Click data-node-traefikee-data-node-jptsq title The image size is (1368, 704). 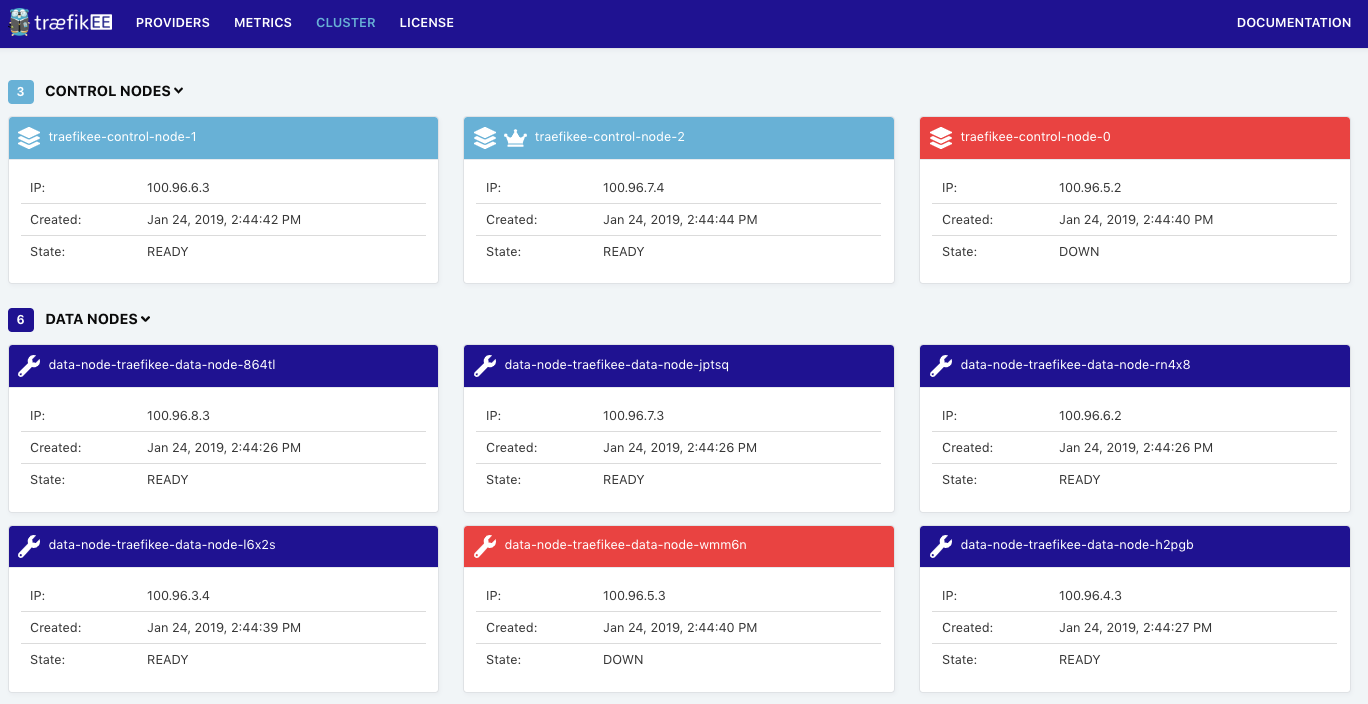(x=617, y=365)
